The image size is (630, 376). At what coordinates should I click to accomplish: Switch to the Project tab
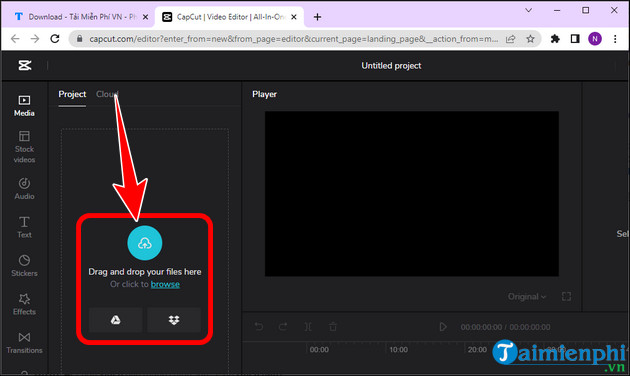coord(72,94)
